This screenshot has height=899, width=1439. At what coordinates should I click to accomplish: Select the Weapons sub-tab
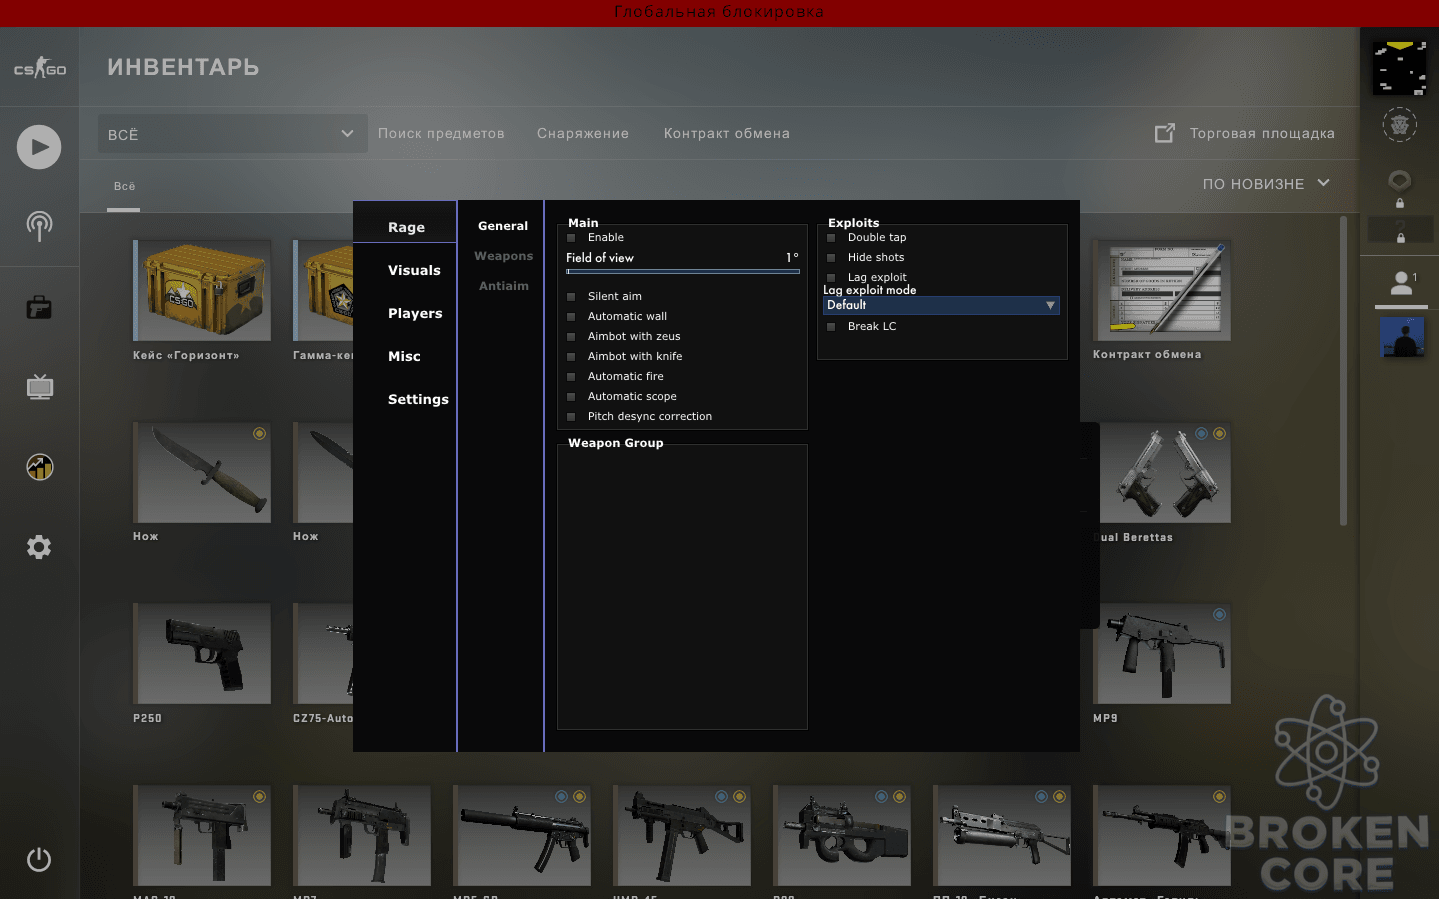(503, 256)
